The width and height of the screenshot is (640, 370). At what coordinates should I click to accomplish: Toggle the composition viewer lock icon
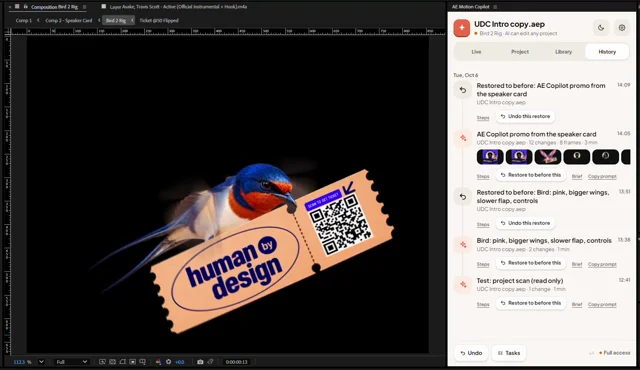25,7
